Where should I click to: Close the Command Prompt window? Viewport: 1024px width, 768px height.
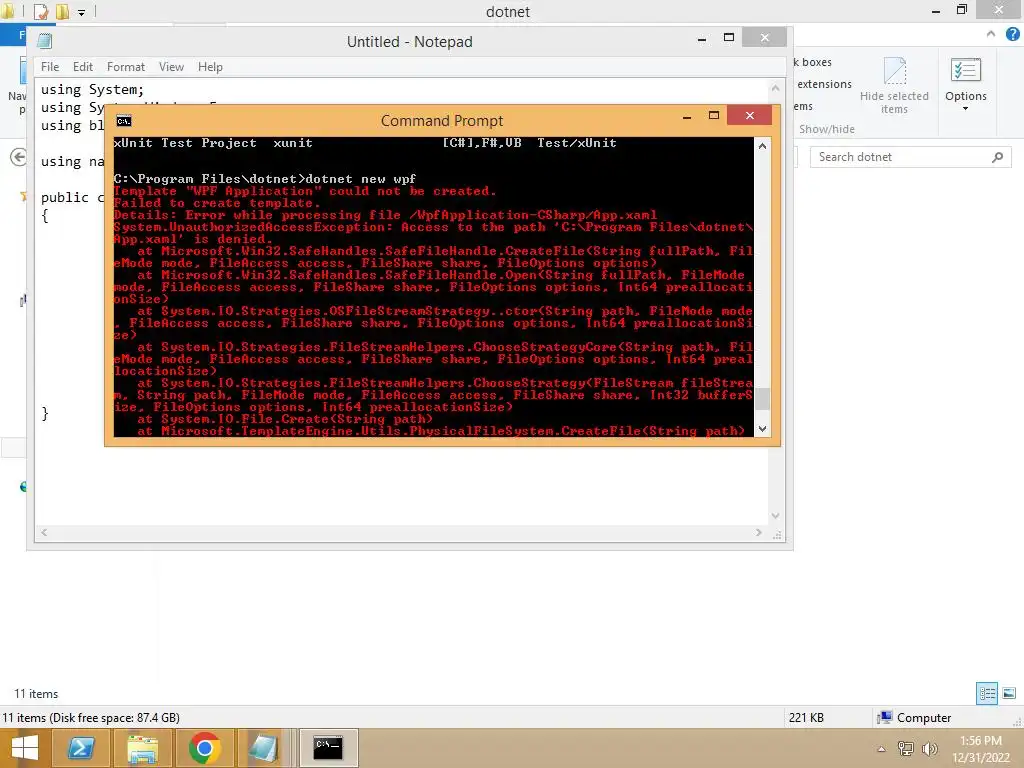tap(749, 116)
